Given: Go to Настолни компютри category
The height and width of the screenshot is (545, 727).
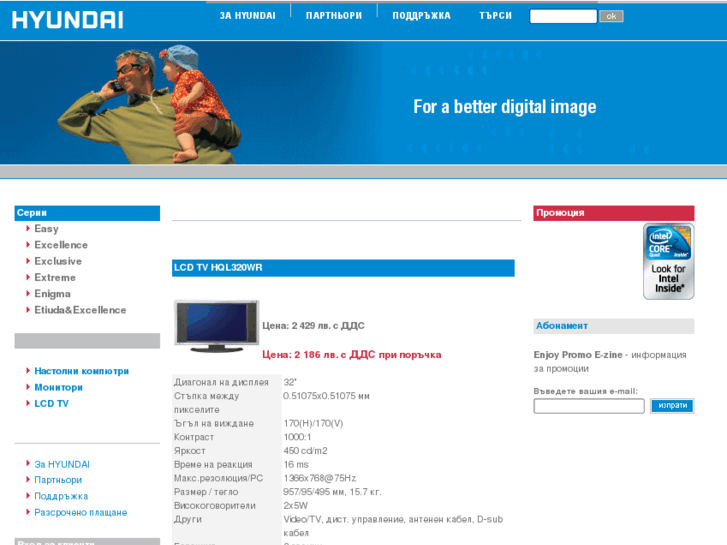Looking at the screenshot, I should (82, 371).
